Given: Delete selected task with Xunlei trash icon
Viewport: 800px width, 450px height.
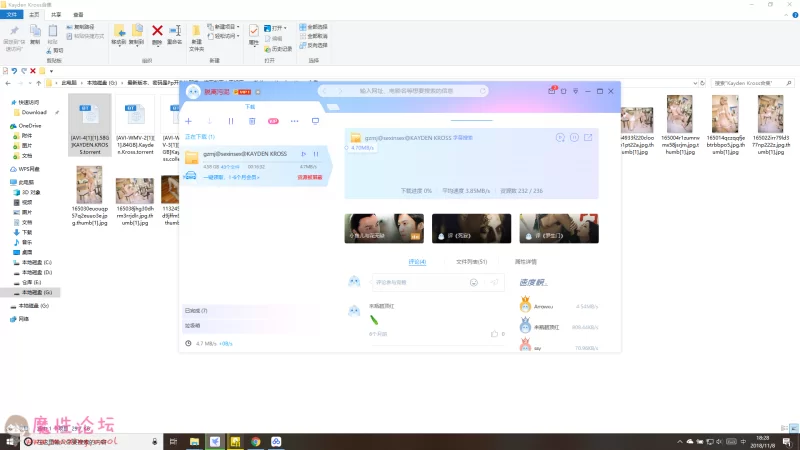Looking at the screenshot, I should pos(252,121).
